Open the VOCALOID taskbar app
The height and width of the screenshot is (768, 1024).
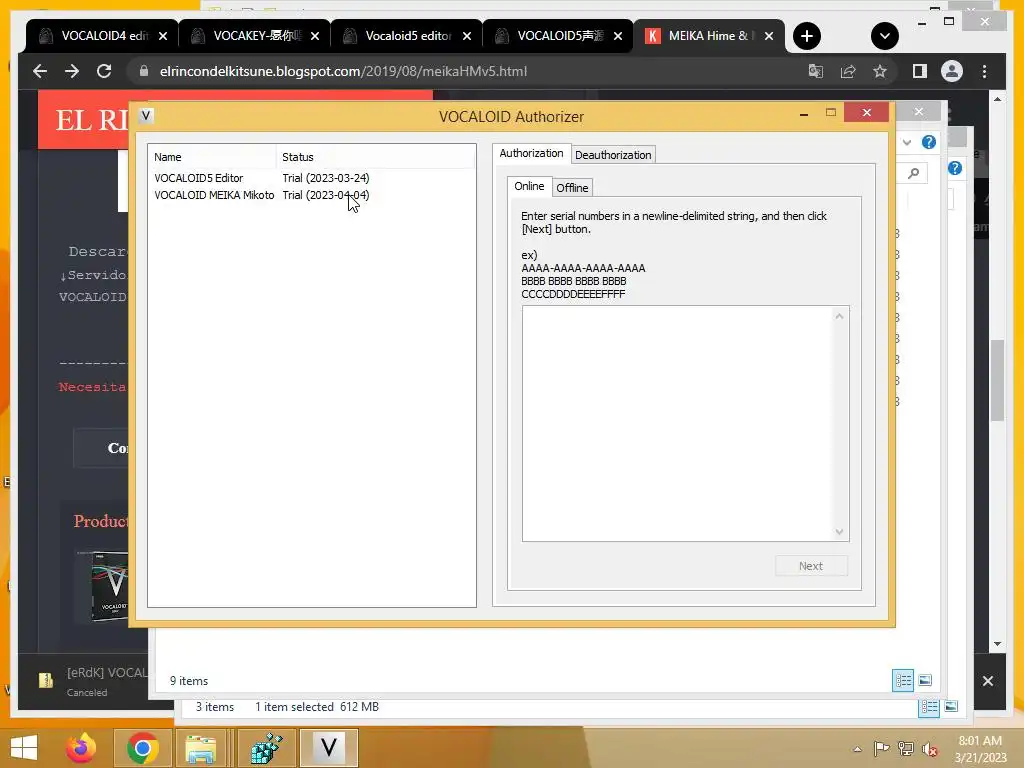[328, 748]
